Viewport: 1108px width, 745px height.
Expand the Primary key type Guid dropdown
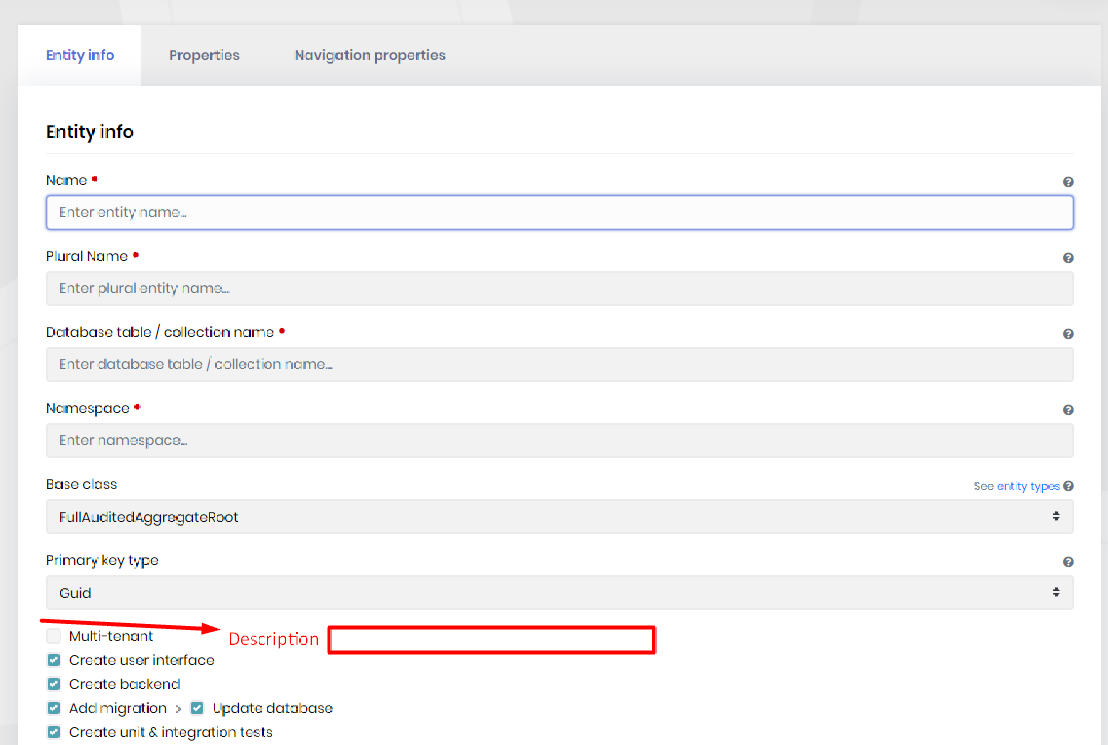coord(559,592)
